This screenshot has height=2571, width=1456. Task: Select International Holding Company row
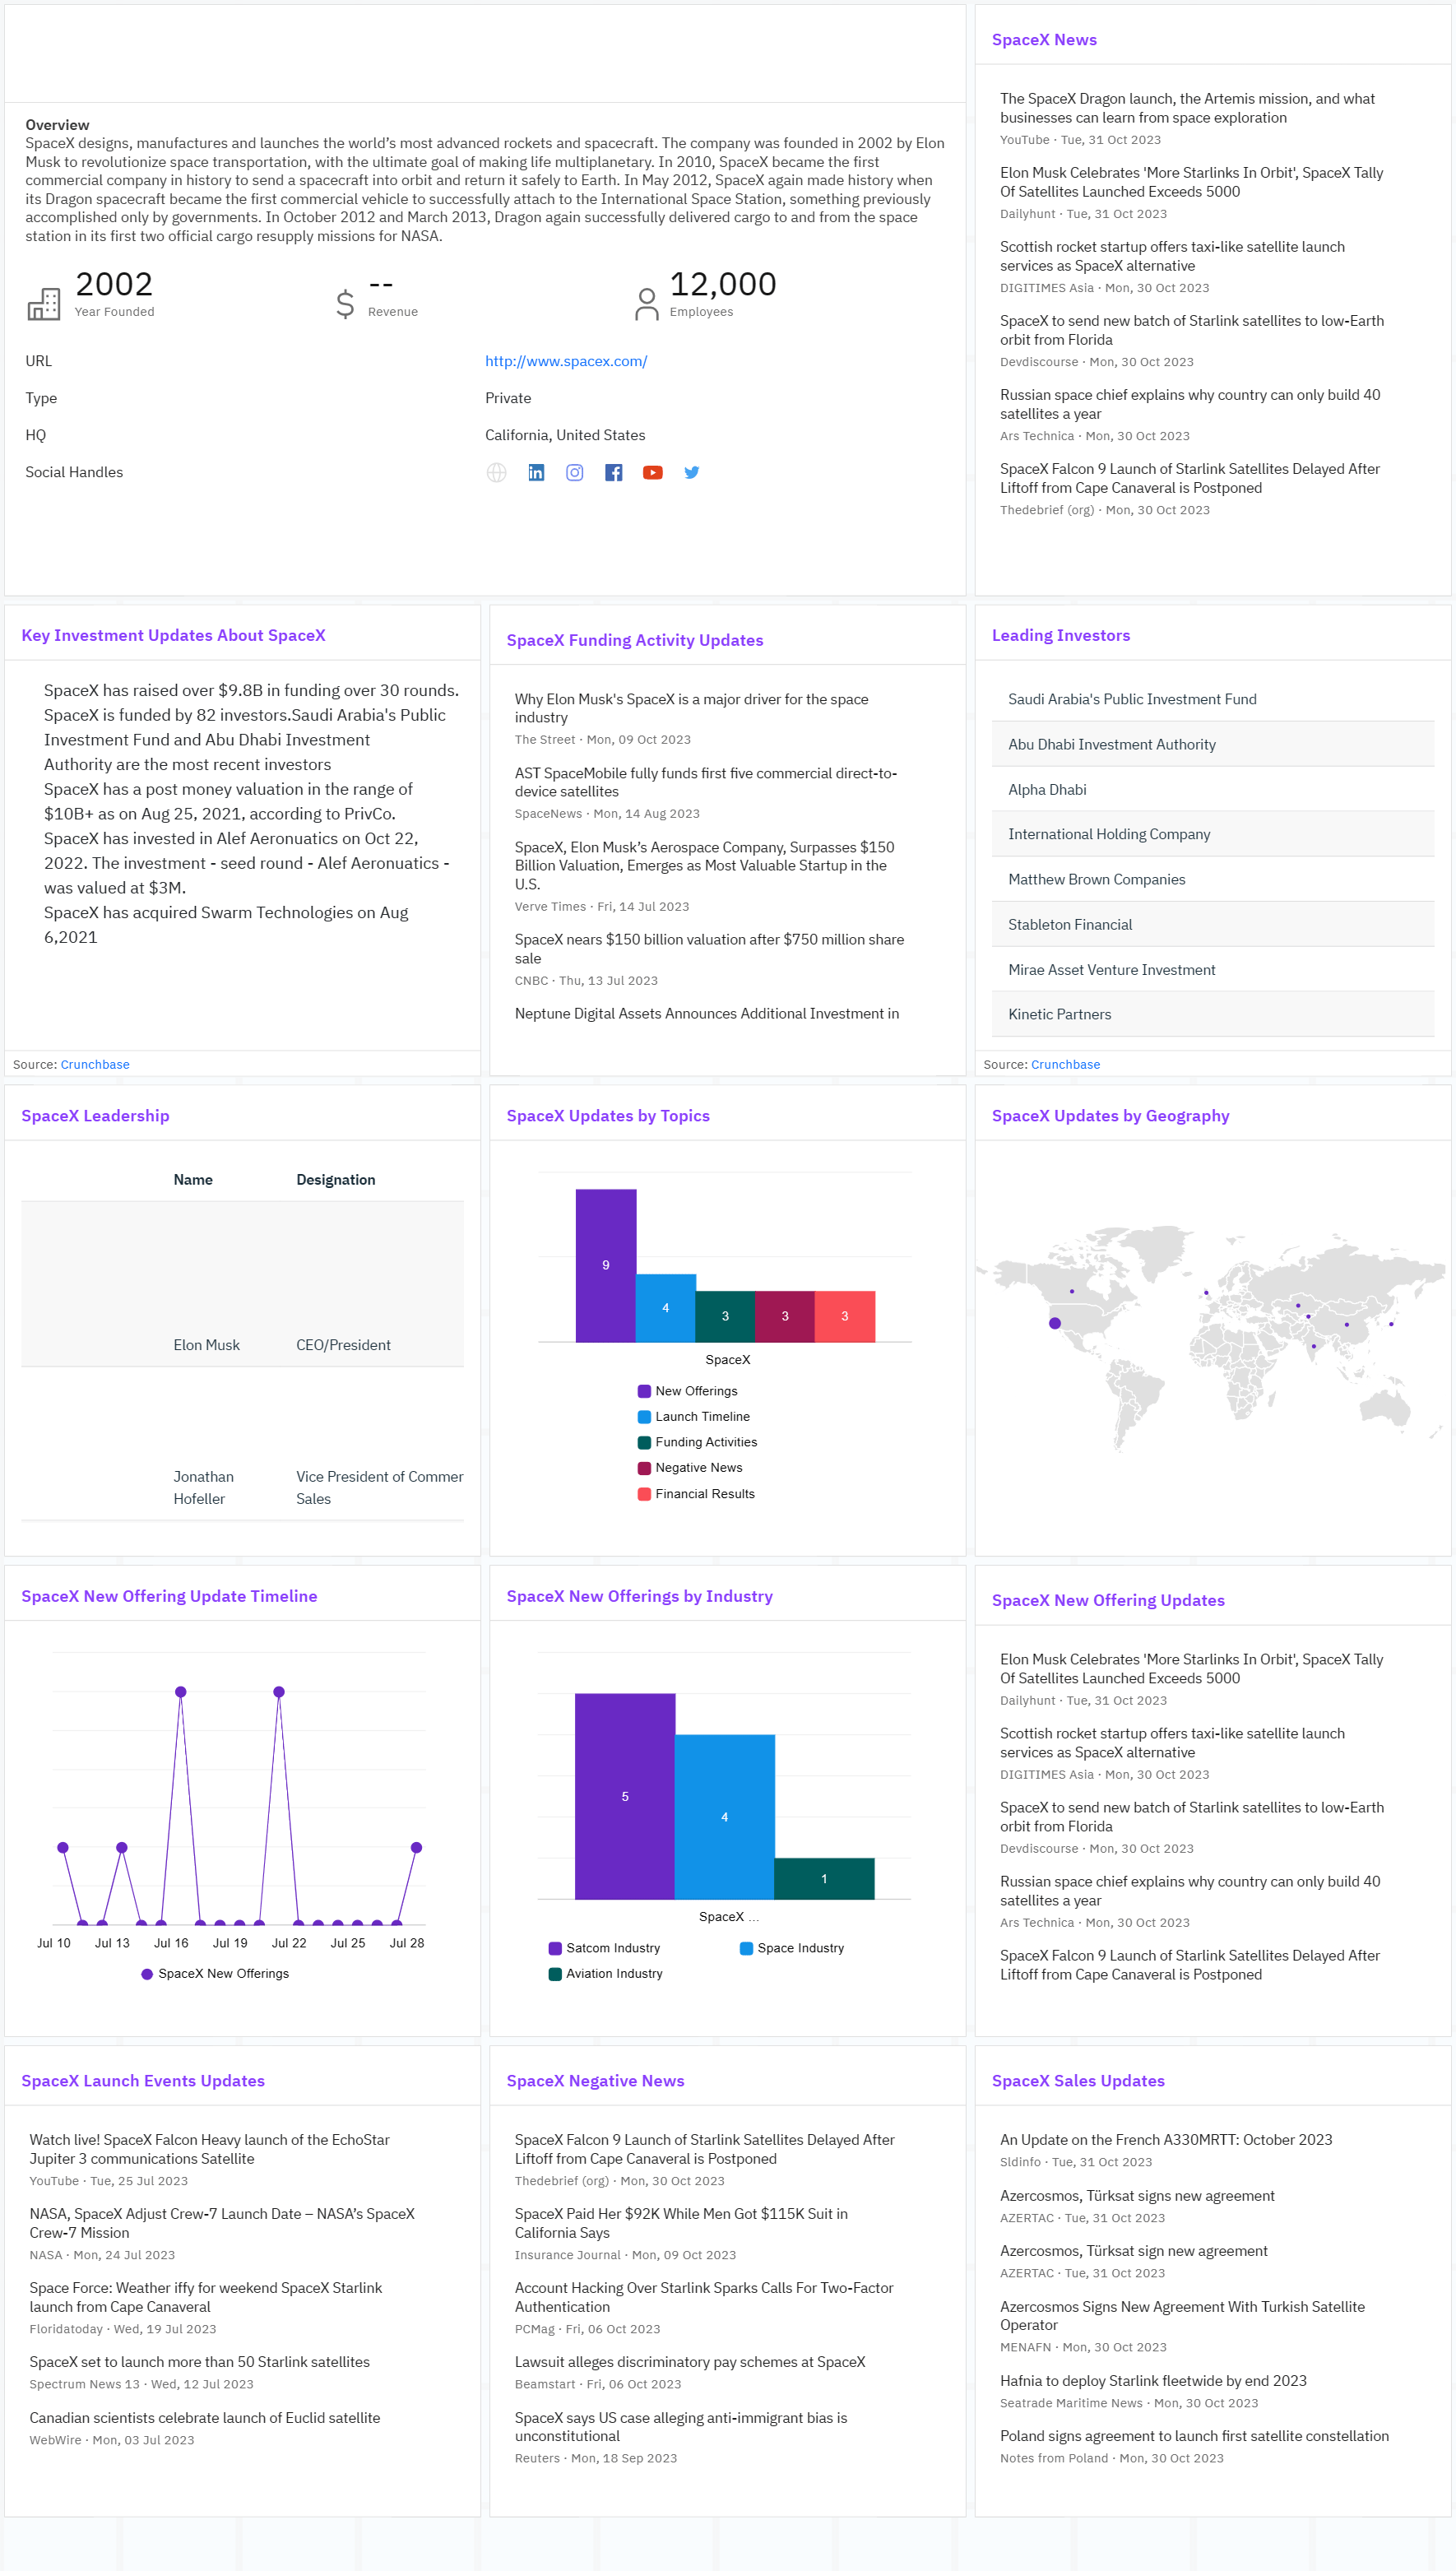point(1212,834)
